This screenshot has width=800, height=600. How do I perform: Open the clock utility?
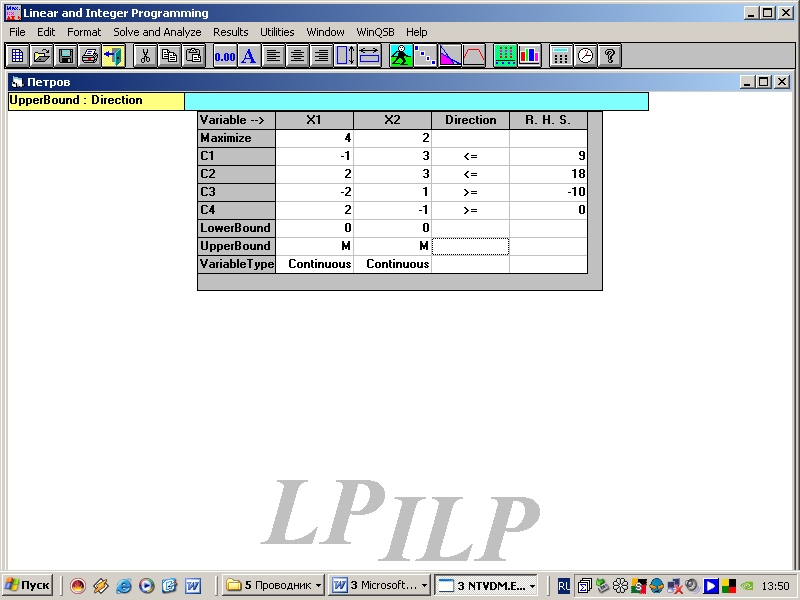[x=585, y=56]
